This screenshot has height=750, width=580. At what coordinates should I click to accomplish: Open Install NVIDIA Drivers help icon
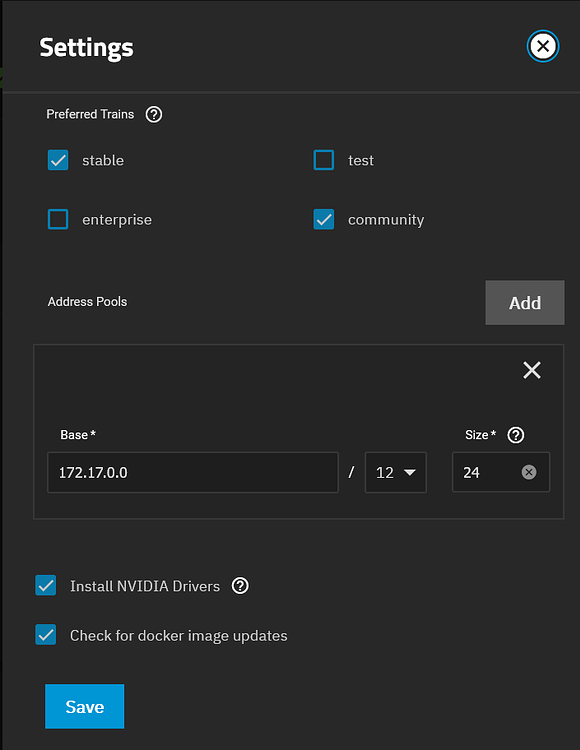click(240, 586)
